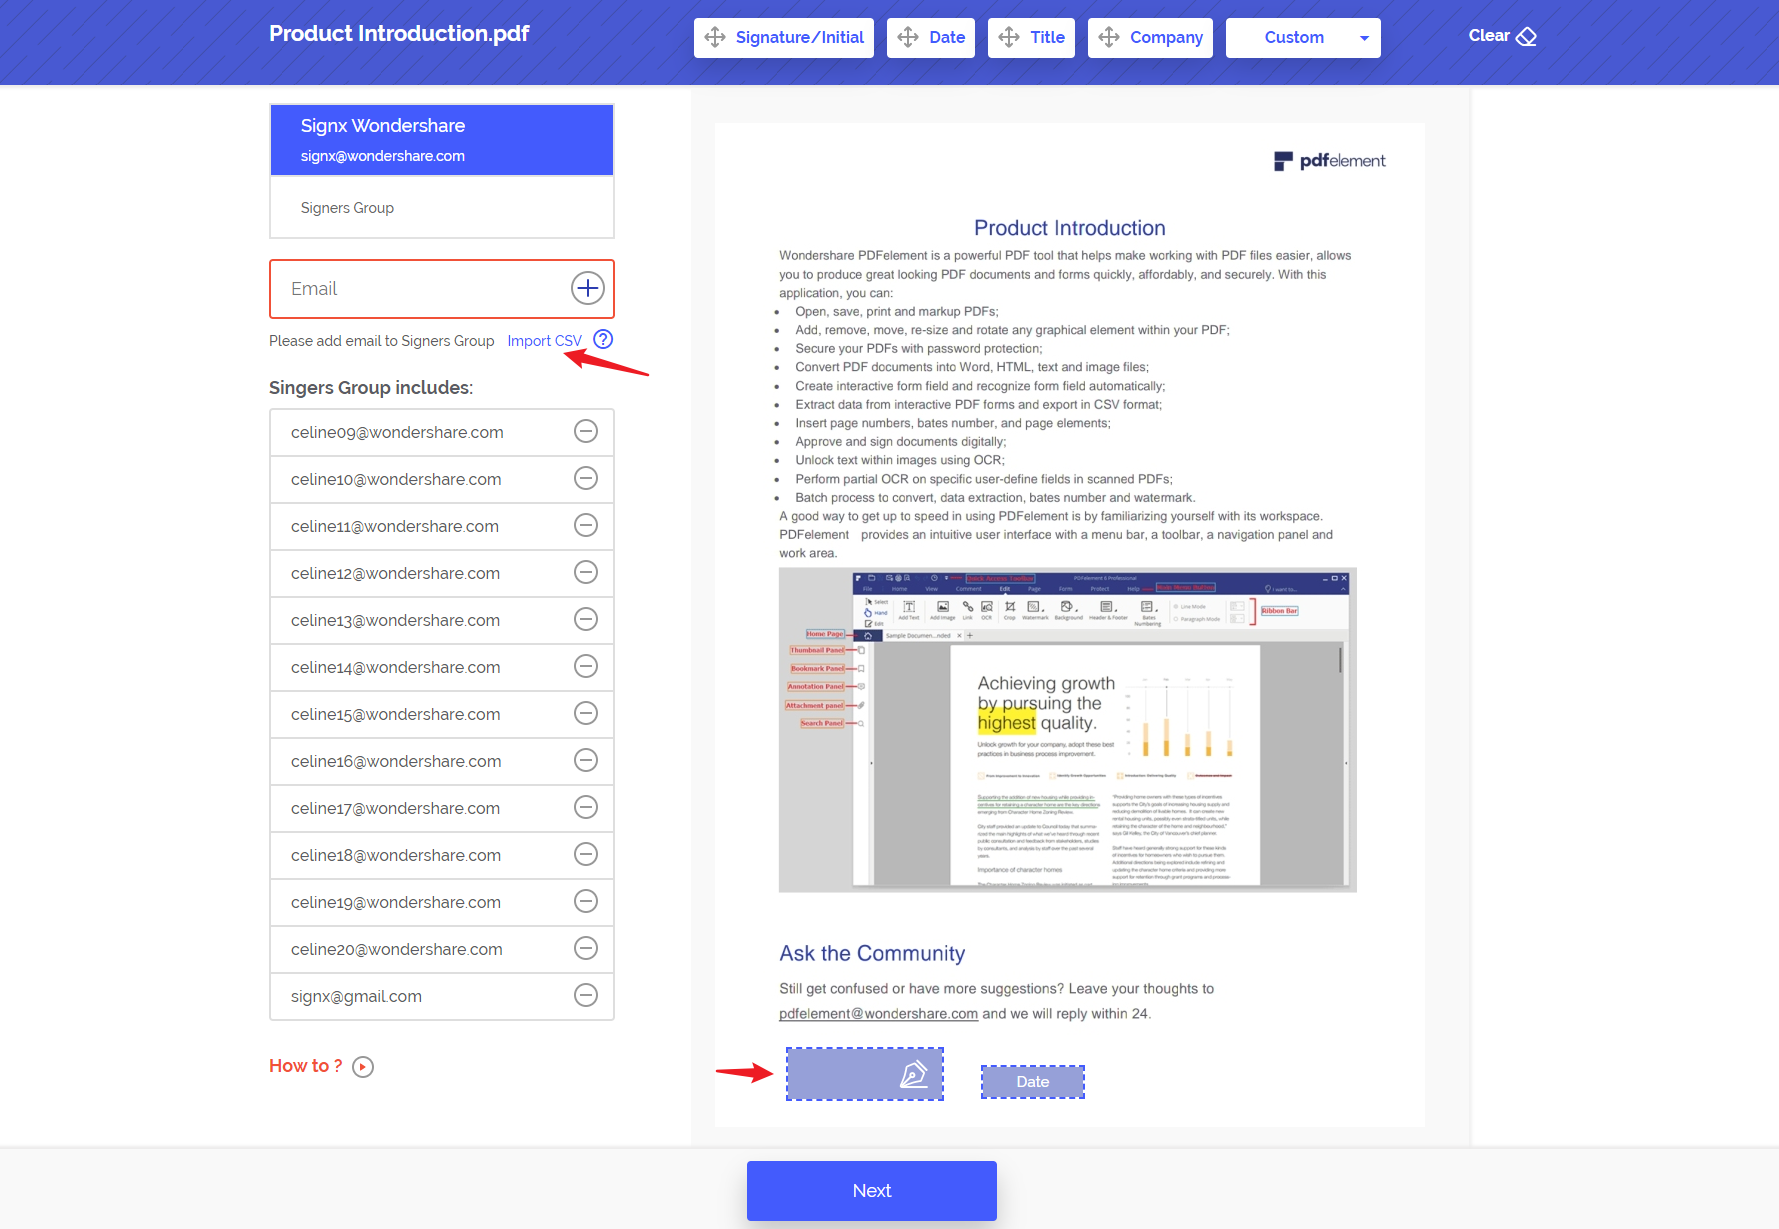Click the Next button
This screenshot has width=1779, height=1229.
click(872, 1191)
